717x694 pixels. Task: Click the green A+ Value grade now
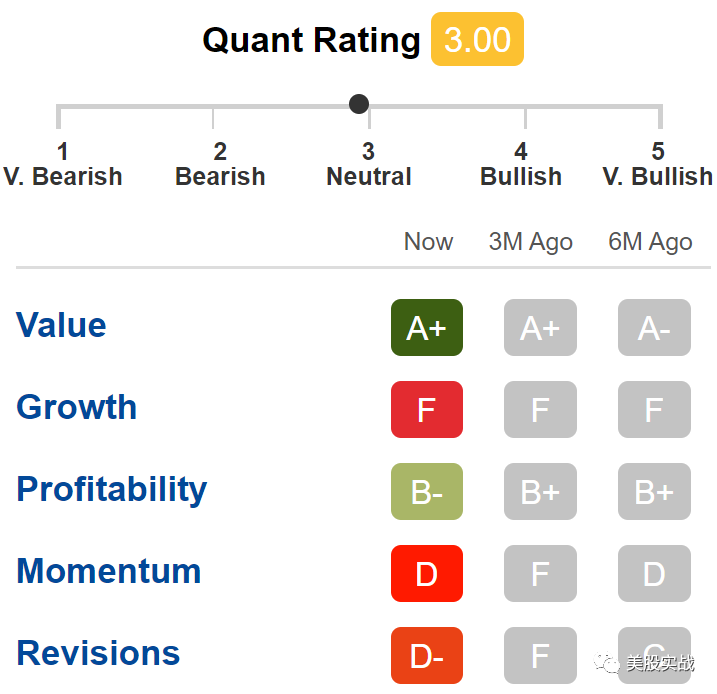click(427, 327)
